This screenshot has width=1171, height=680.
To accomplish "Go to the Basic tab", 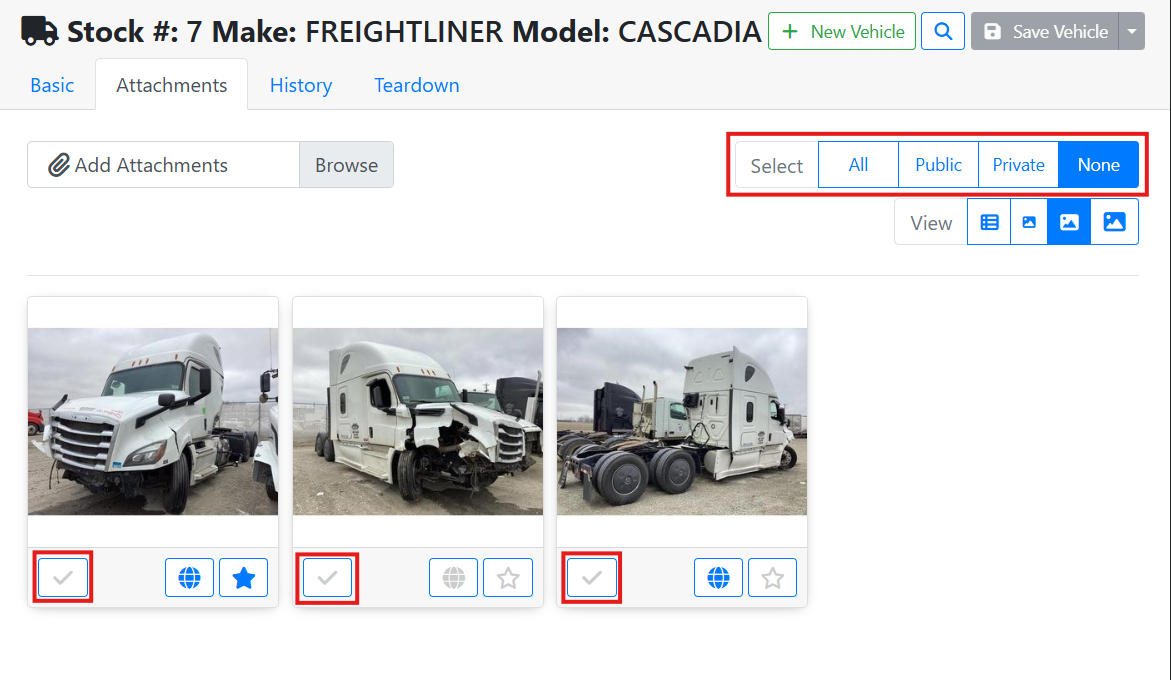I will point(52,85).
